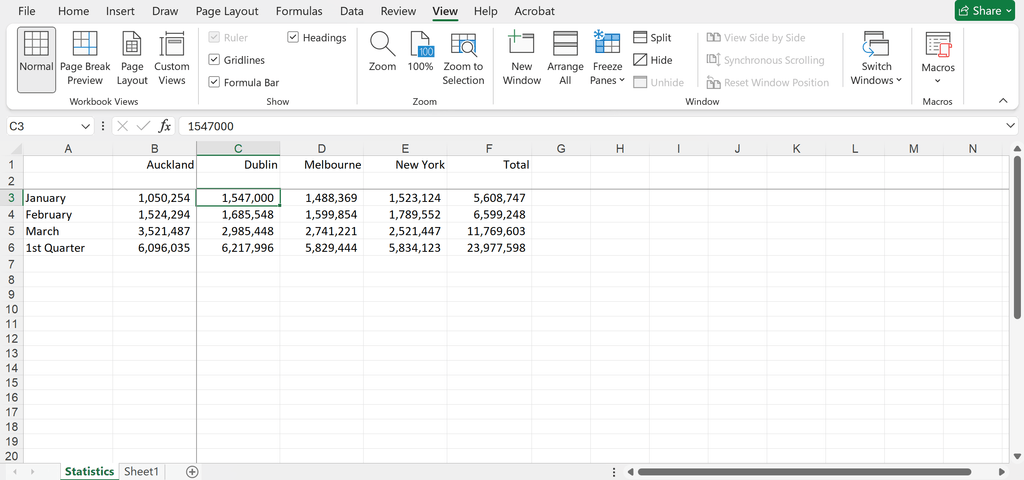1024x480 pixels.
Task: Click next sheet navigation arrow
Action: (33, 472)
